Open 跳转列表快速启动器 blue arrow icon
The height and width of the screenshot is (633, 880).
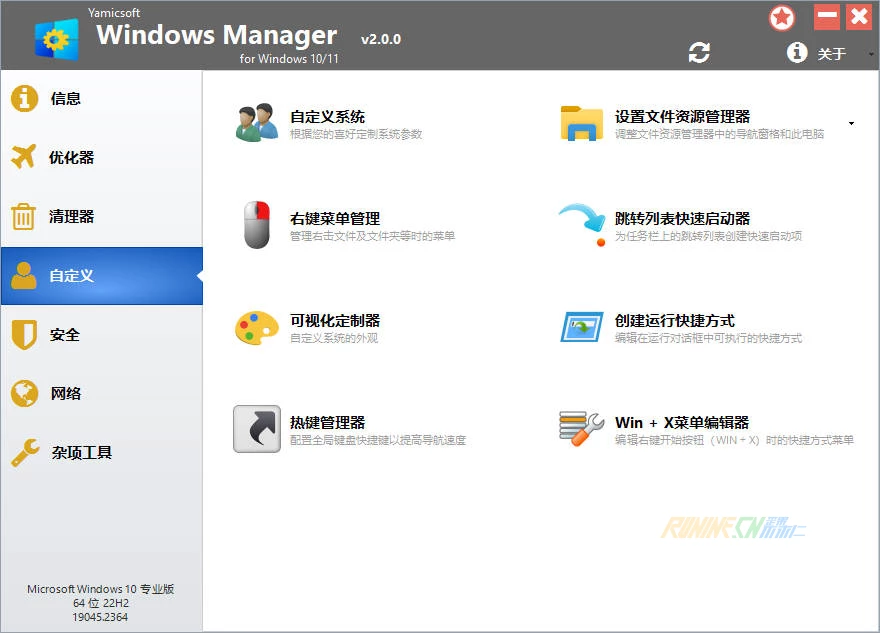(x=581, y=225)
